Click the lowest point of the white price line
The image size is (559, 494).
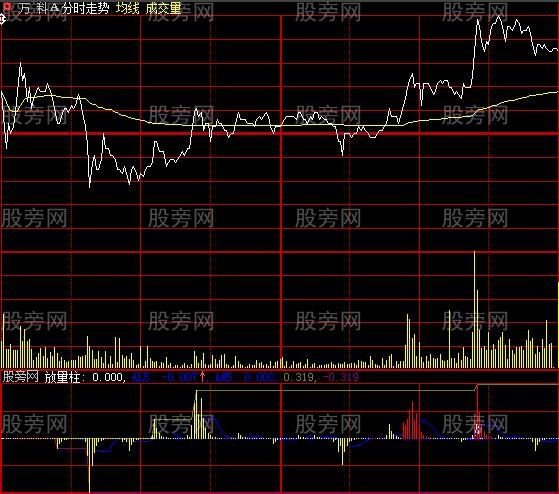pyautogui.click(x=89, y=186)
